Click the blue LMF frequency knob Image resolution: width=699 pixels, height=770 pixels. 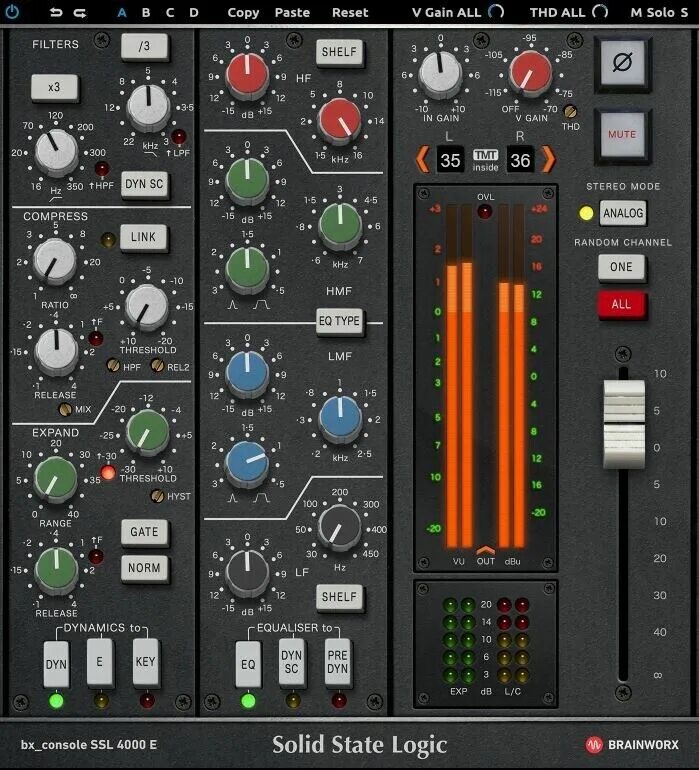pyautogui.click(x=340, y=417)
